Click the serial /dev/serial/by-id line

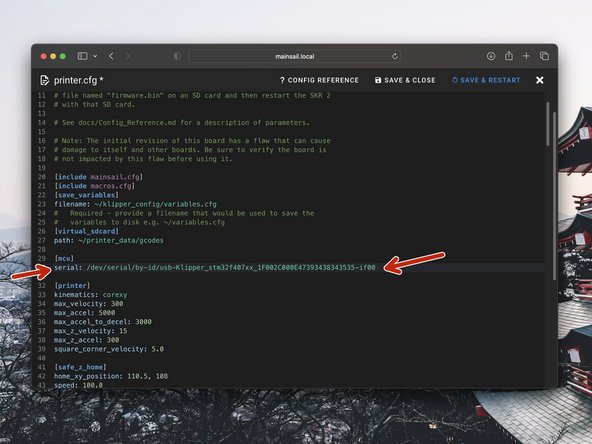point(214,267)
